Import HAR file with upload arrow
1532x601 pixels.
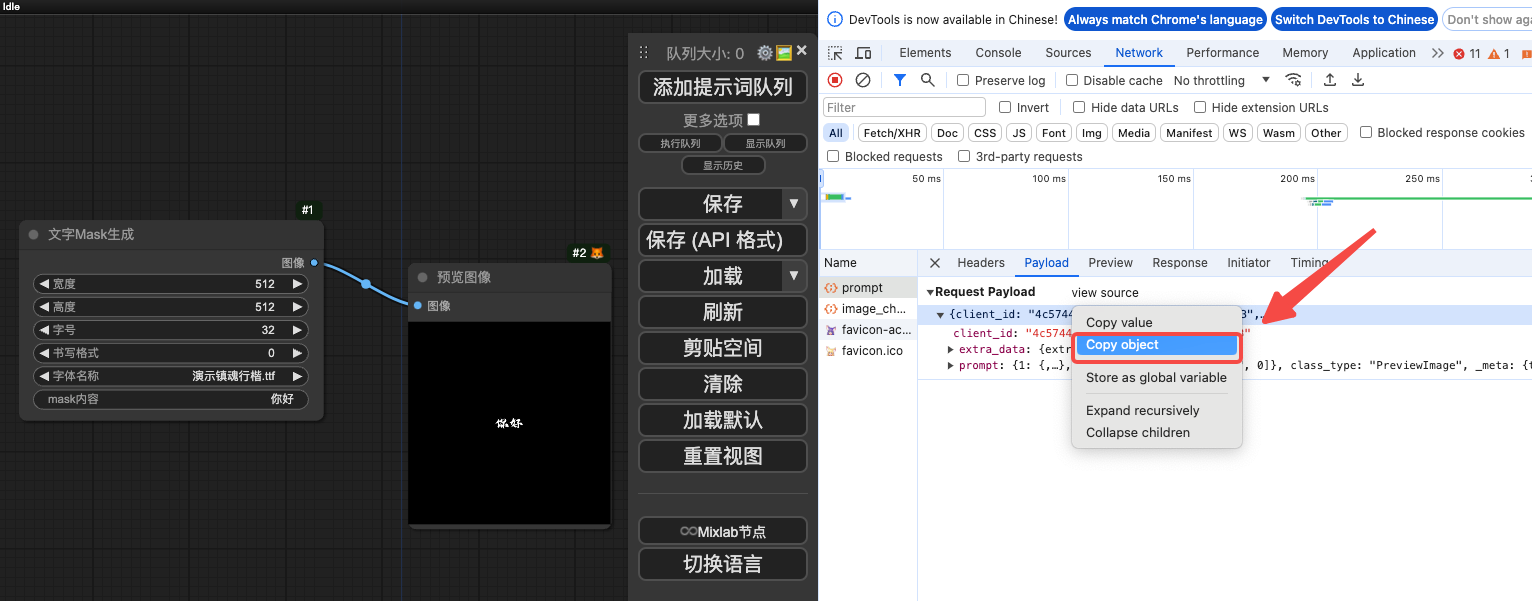pos(1330,80)
